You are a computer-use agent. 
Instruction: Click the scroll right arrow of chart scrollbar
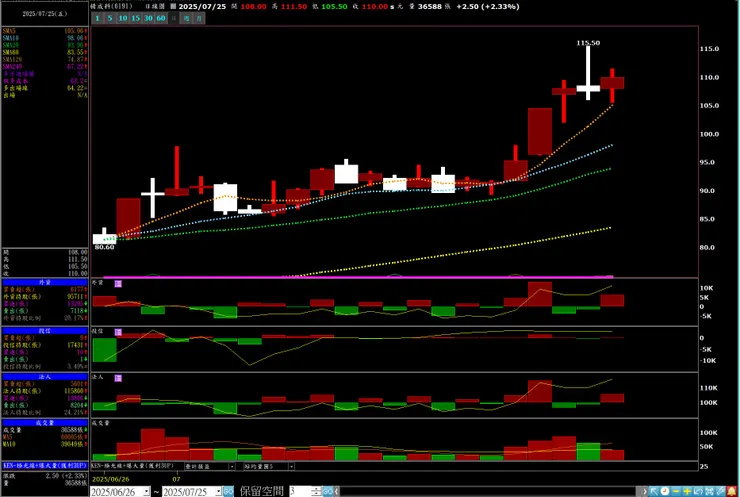[x=645, y=491]
